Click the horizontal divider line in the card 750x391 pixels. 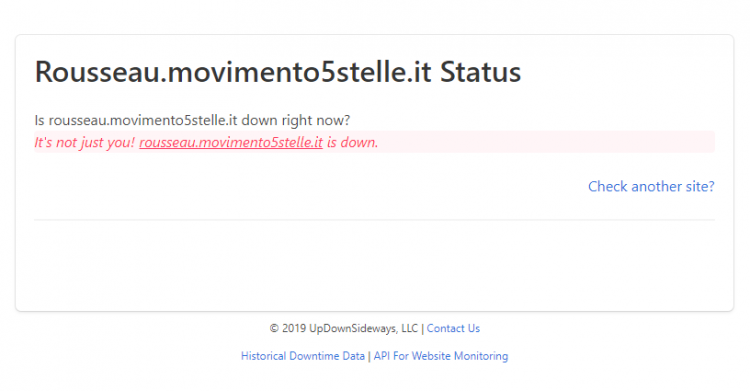375,220
